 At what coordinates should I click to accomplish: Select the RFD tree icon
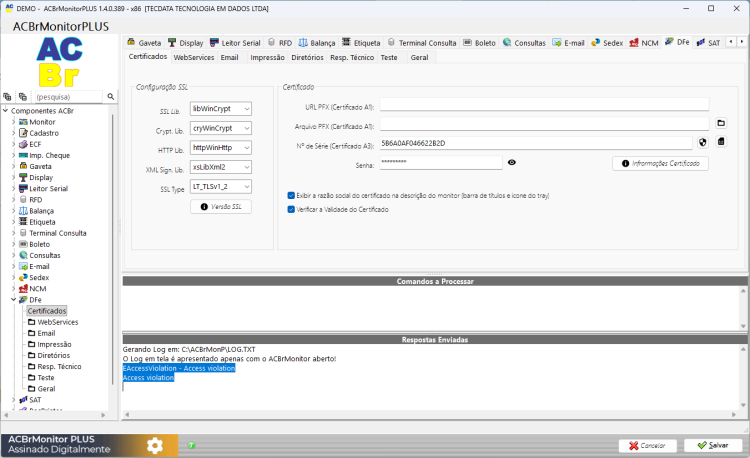[23, 199]
